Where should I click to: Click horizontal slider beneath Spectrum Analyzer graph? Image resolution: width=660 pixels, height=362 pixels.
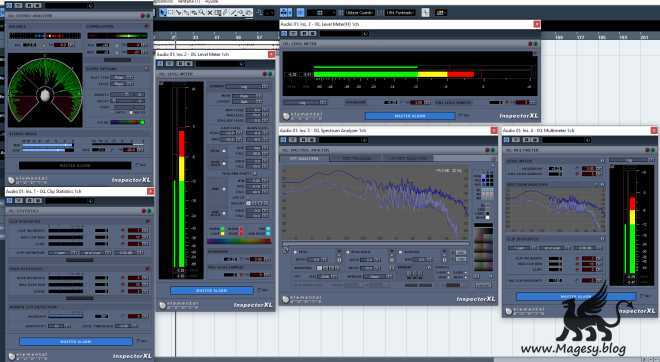tap(376, 244)
